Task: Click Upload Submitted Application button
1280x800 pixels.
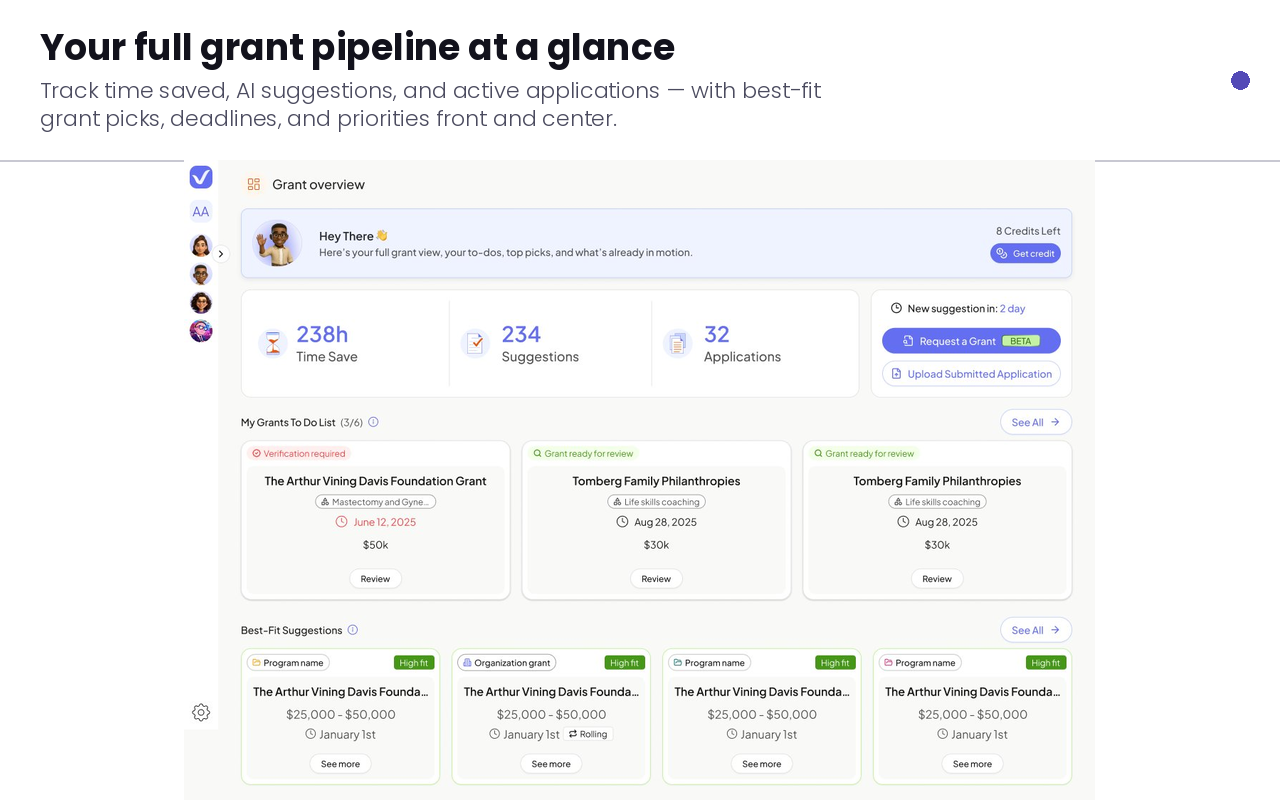Action: pyautogui.click(x=971, y=374)
